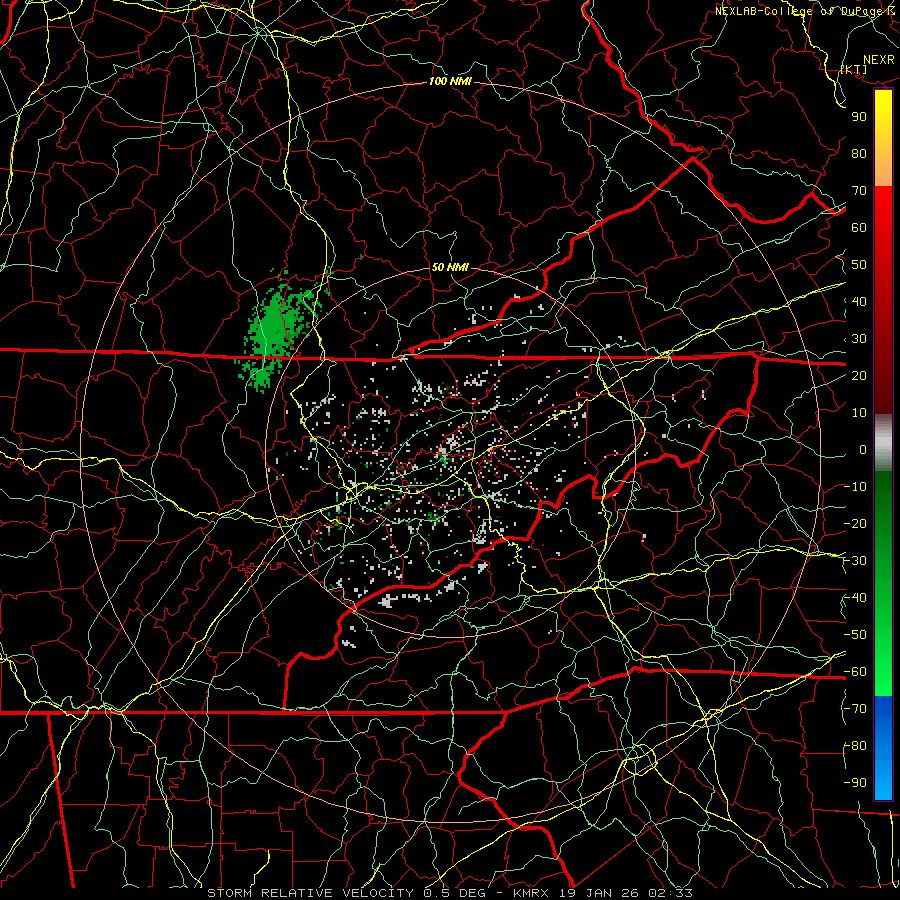
Task: Click the "KMRX" radar site ID in the footer
Action: point(531,893)
